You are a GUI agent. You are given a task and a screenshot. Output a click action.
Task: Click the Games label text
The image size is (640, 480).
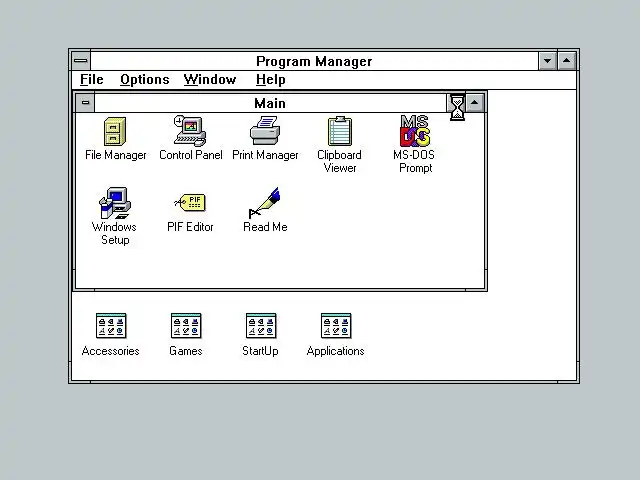tap(186, 351)
